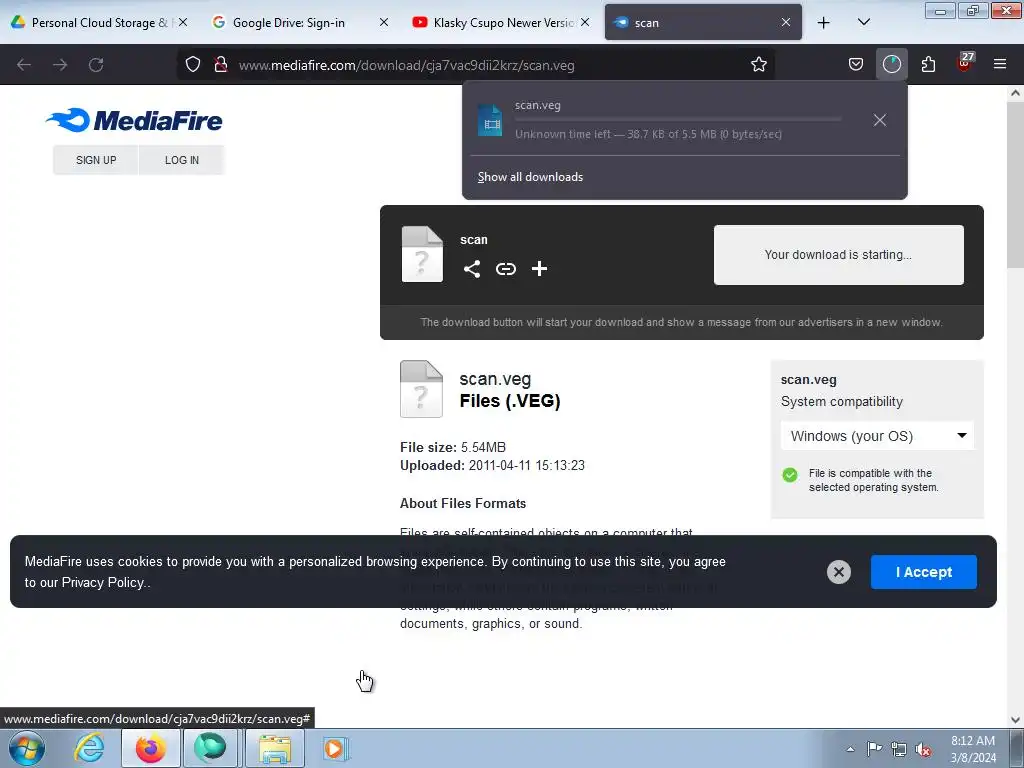The width and height of the screenshot is (1024, 768).
Task: Copy link using the chain link icon
Action: 505,269
